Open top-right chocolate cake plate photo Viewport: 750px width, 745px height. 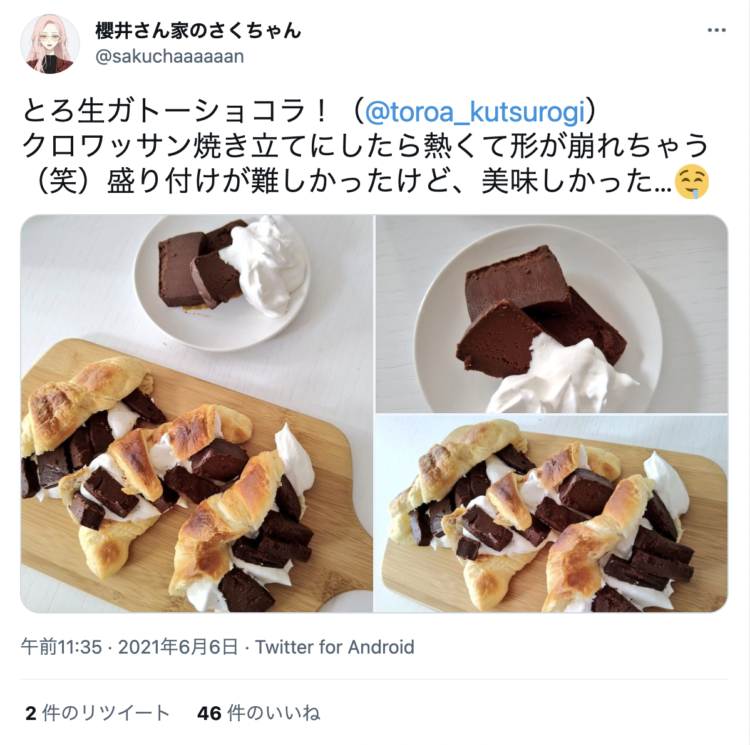(x=551, y=314)
